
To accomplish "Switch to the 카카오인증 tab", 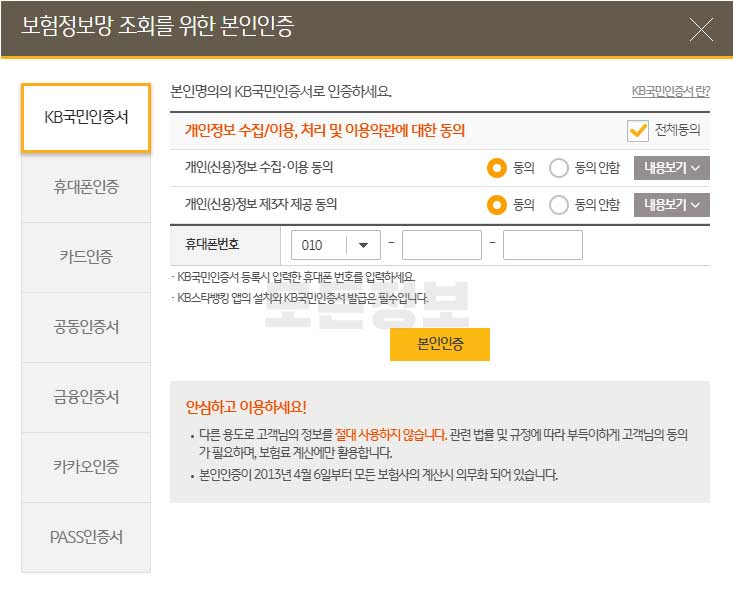I will click(x=86, y=467).
